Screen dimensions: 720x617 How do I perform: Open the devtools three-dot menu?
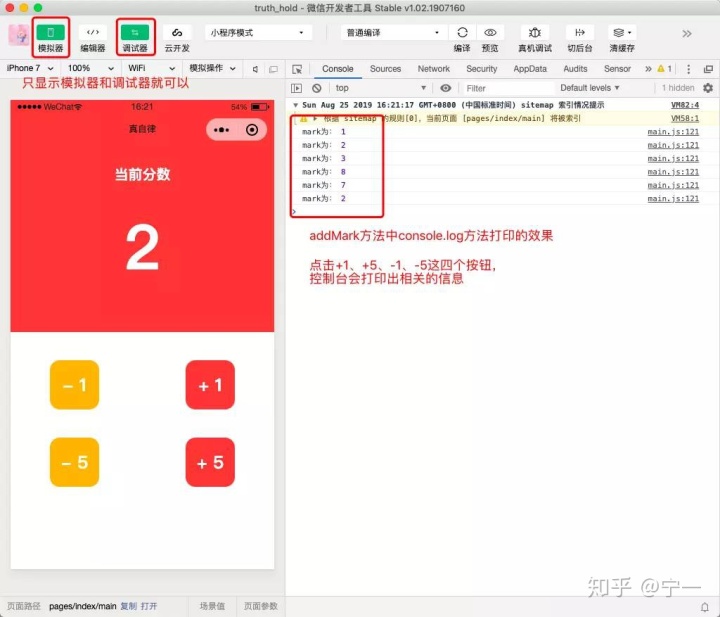(688, 69)
